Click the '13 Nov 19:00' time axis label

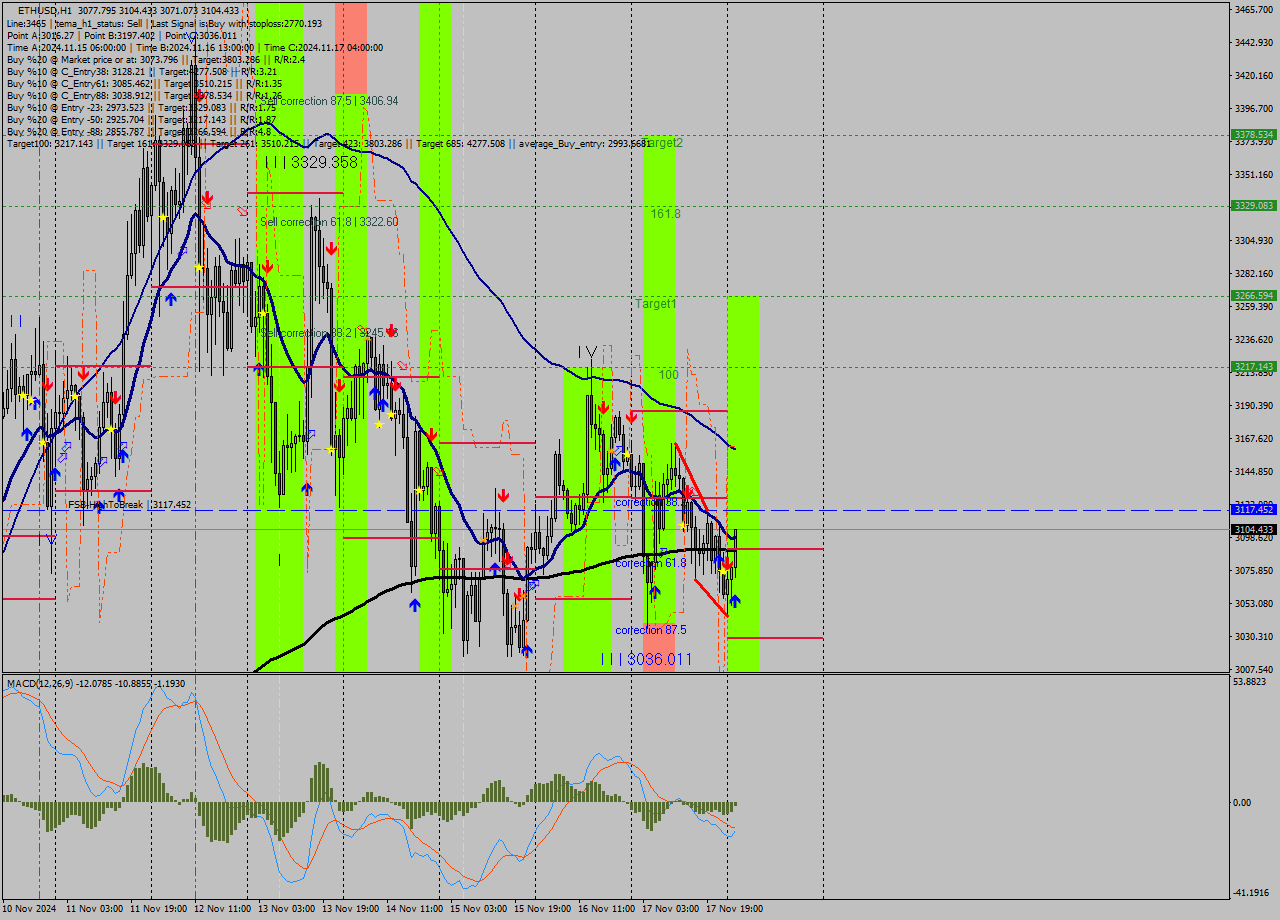[350, 909]
